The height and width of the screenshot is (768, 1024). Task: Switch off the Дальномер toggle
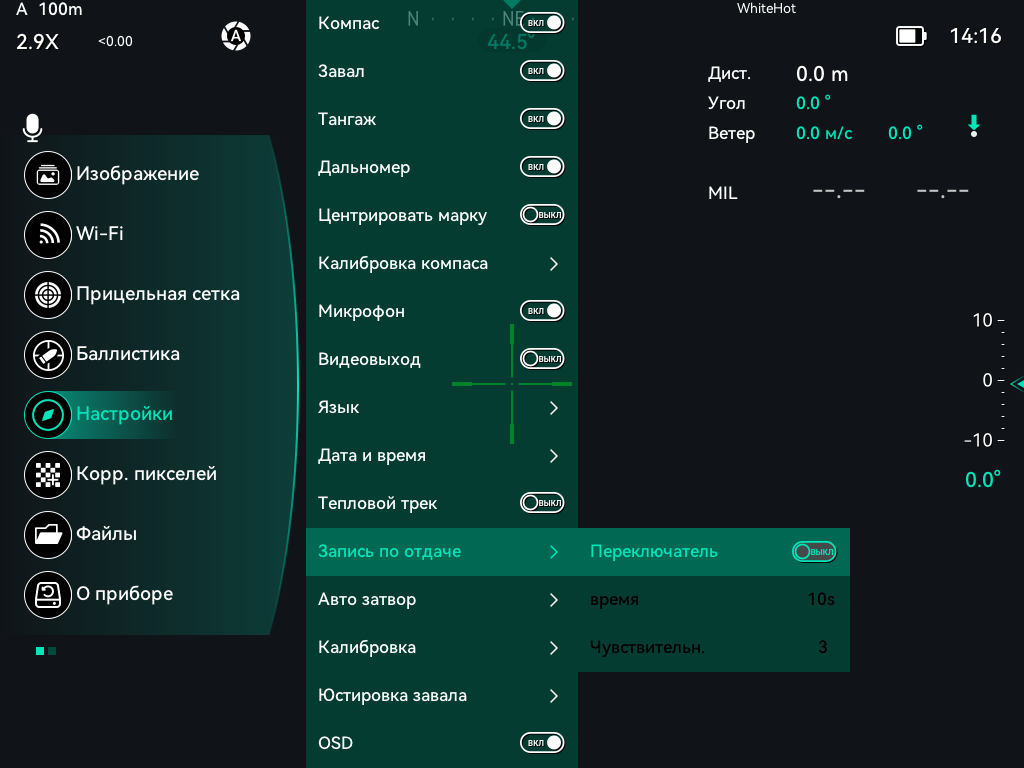point(542,167)
